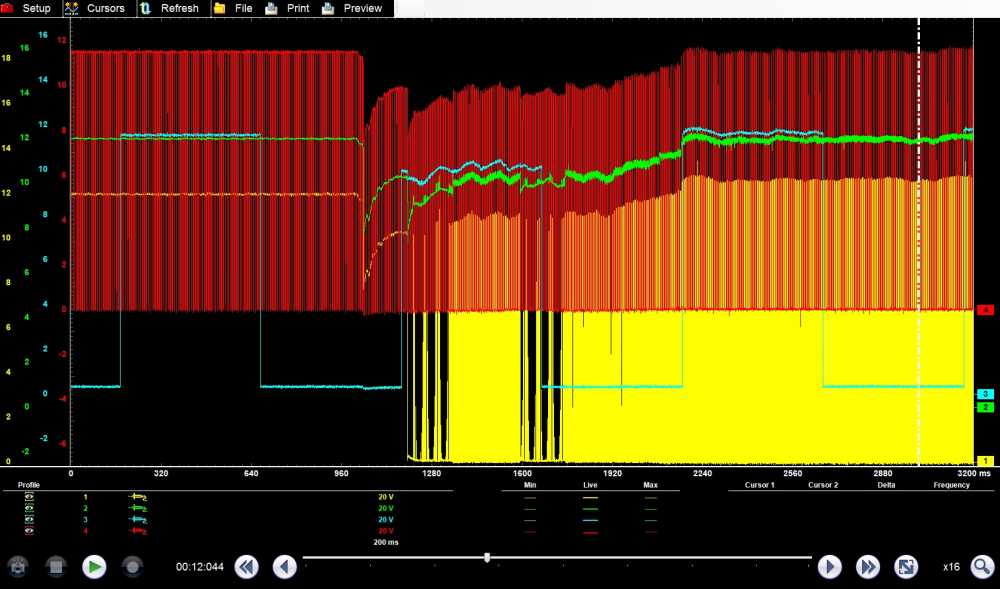The width and height of the screenshot is (1000, 589).
Task: Step forward one frame with the single right arrow
Action: point(829,567)
